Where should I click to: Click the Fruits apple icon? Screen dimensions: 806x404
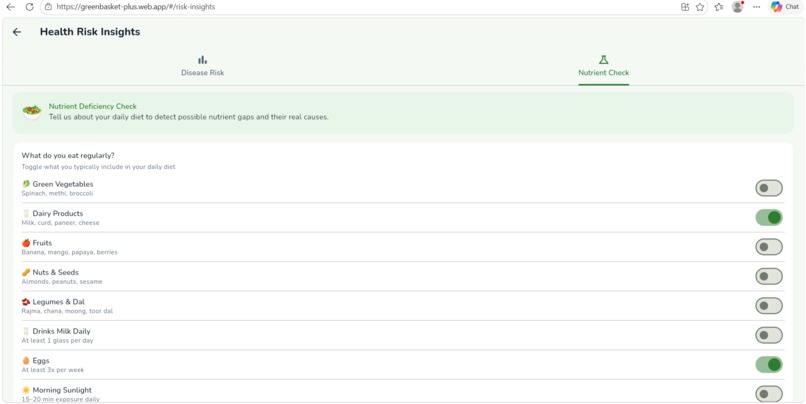click(26, 243)
